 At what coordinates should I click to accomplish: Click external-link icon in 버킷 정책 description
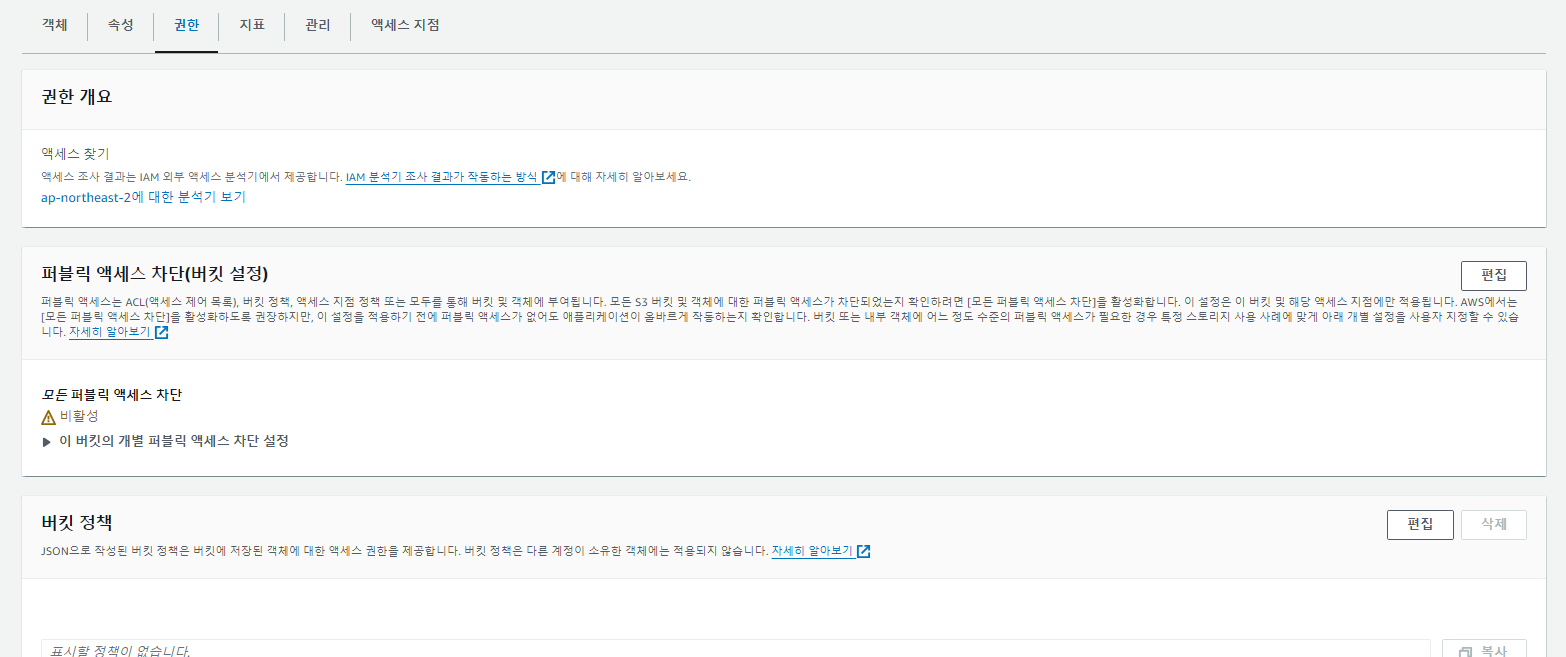(x=863, y=551)
